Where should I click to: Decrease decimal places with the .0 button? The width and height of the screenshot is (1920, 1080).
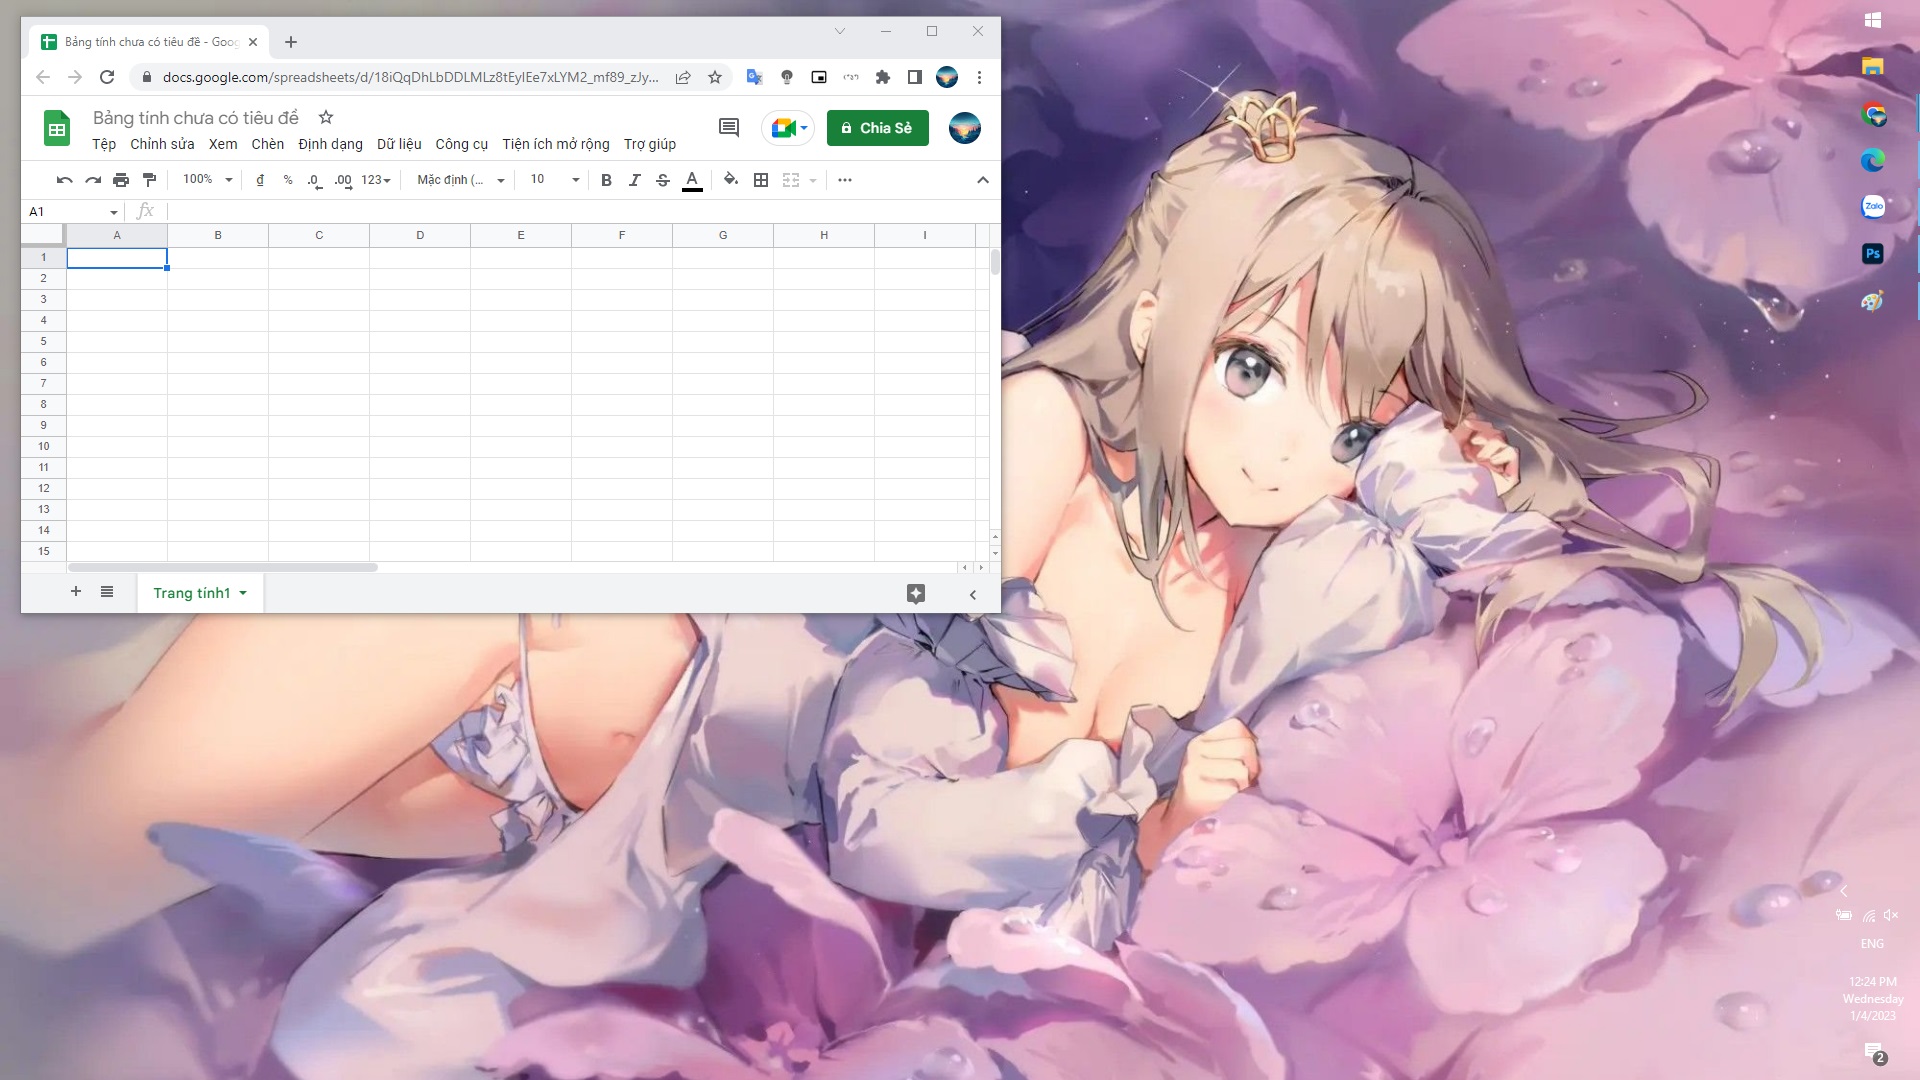tap(315, 181)
